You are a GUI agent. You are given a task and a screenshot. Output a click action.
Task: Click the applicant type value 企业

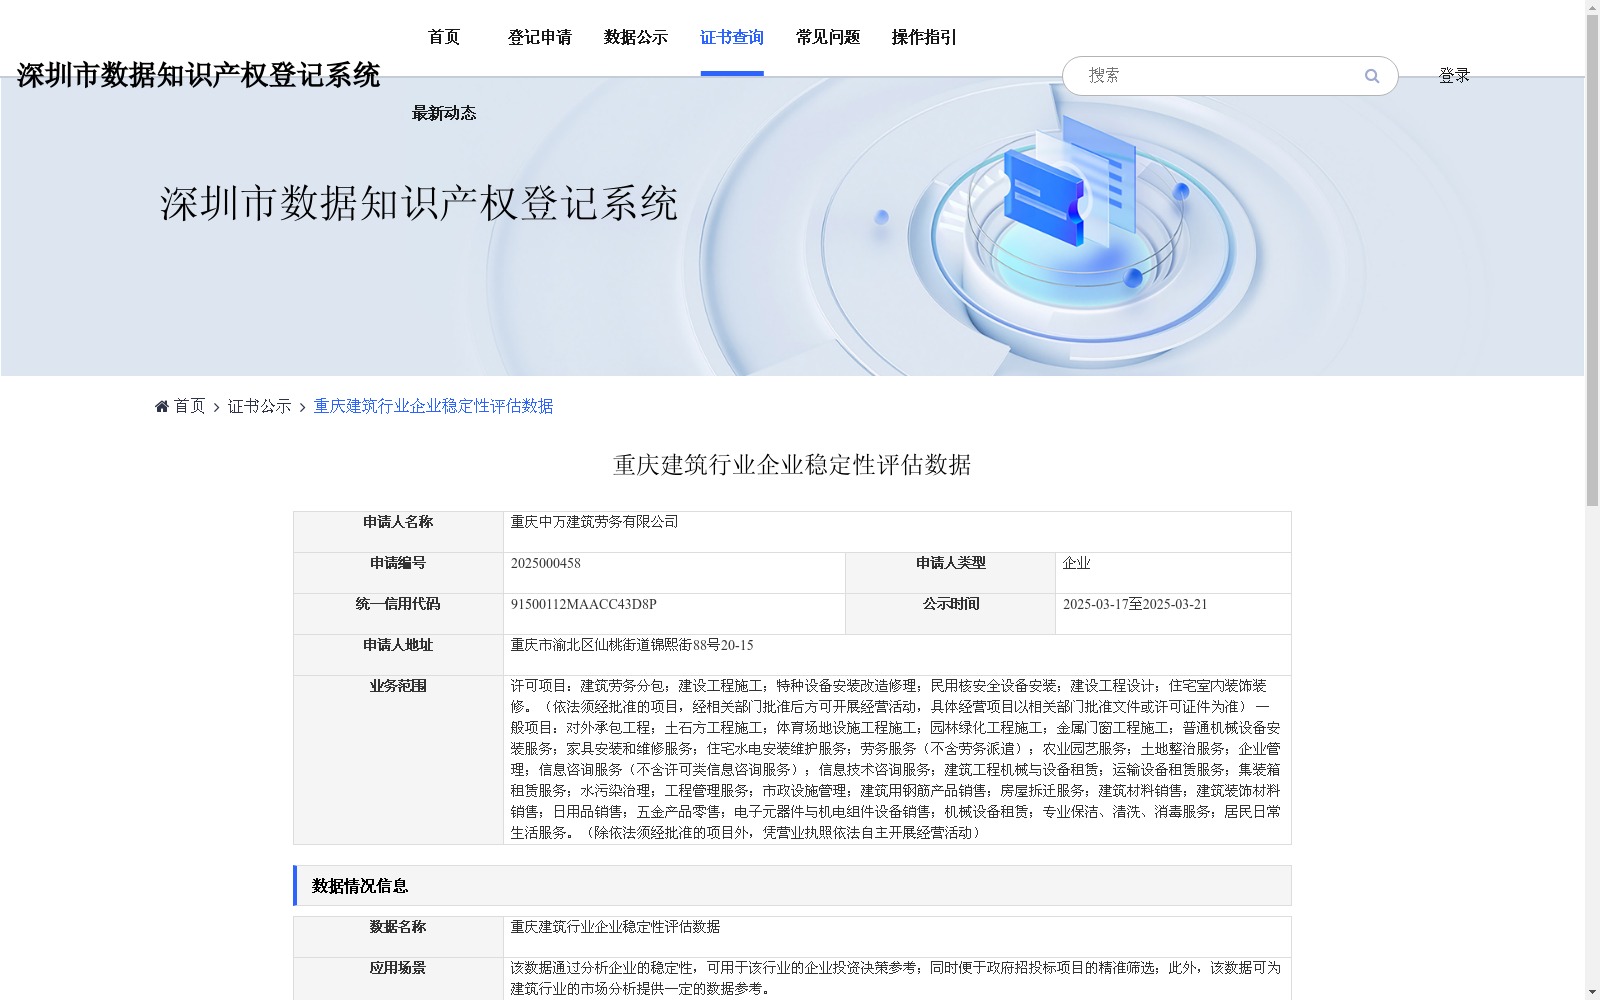coord(1077,563)
